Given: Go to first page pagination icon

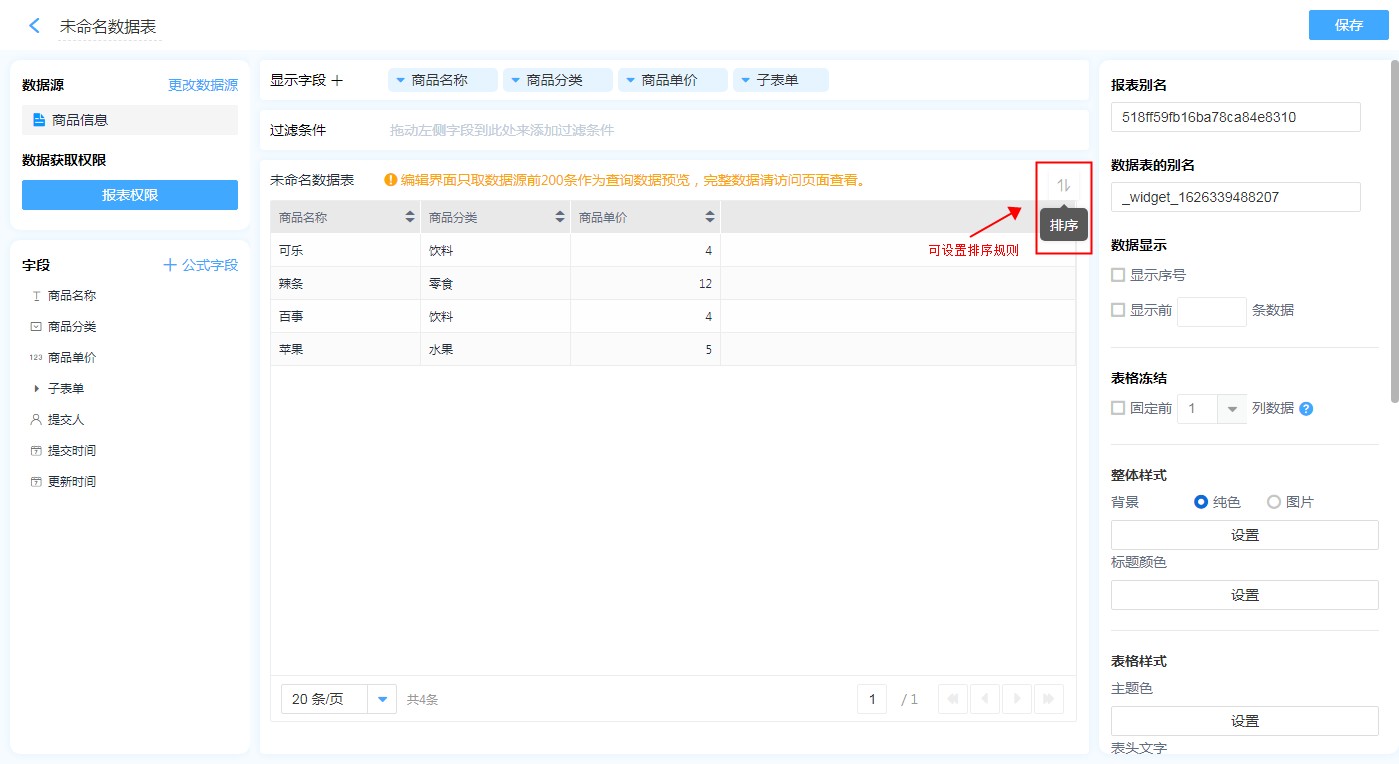Looking at the screenshot, I should pyautogui.click(x=953, y=699).
